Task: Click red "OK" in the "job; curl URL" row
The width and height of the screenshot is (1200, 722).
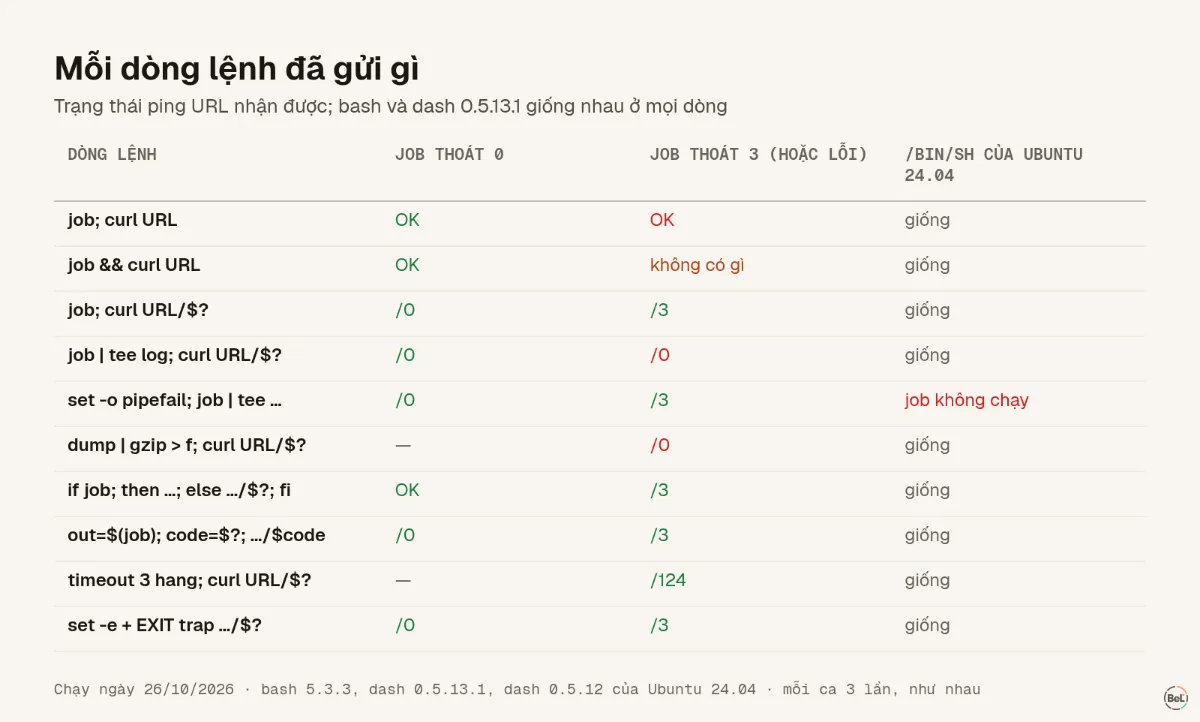Action: [662, 220]
